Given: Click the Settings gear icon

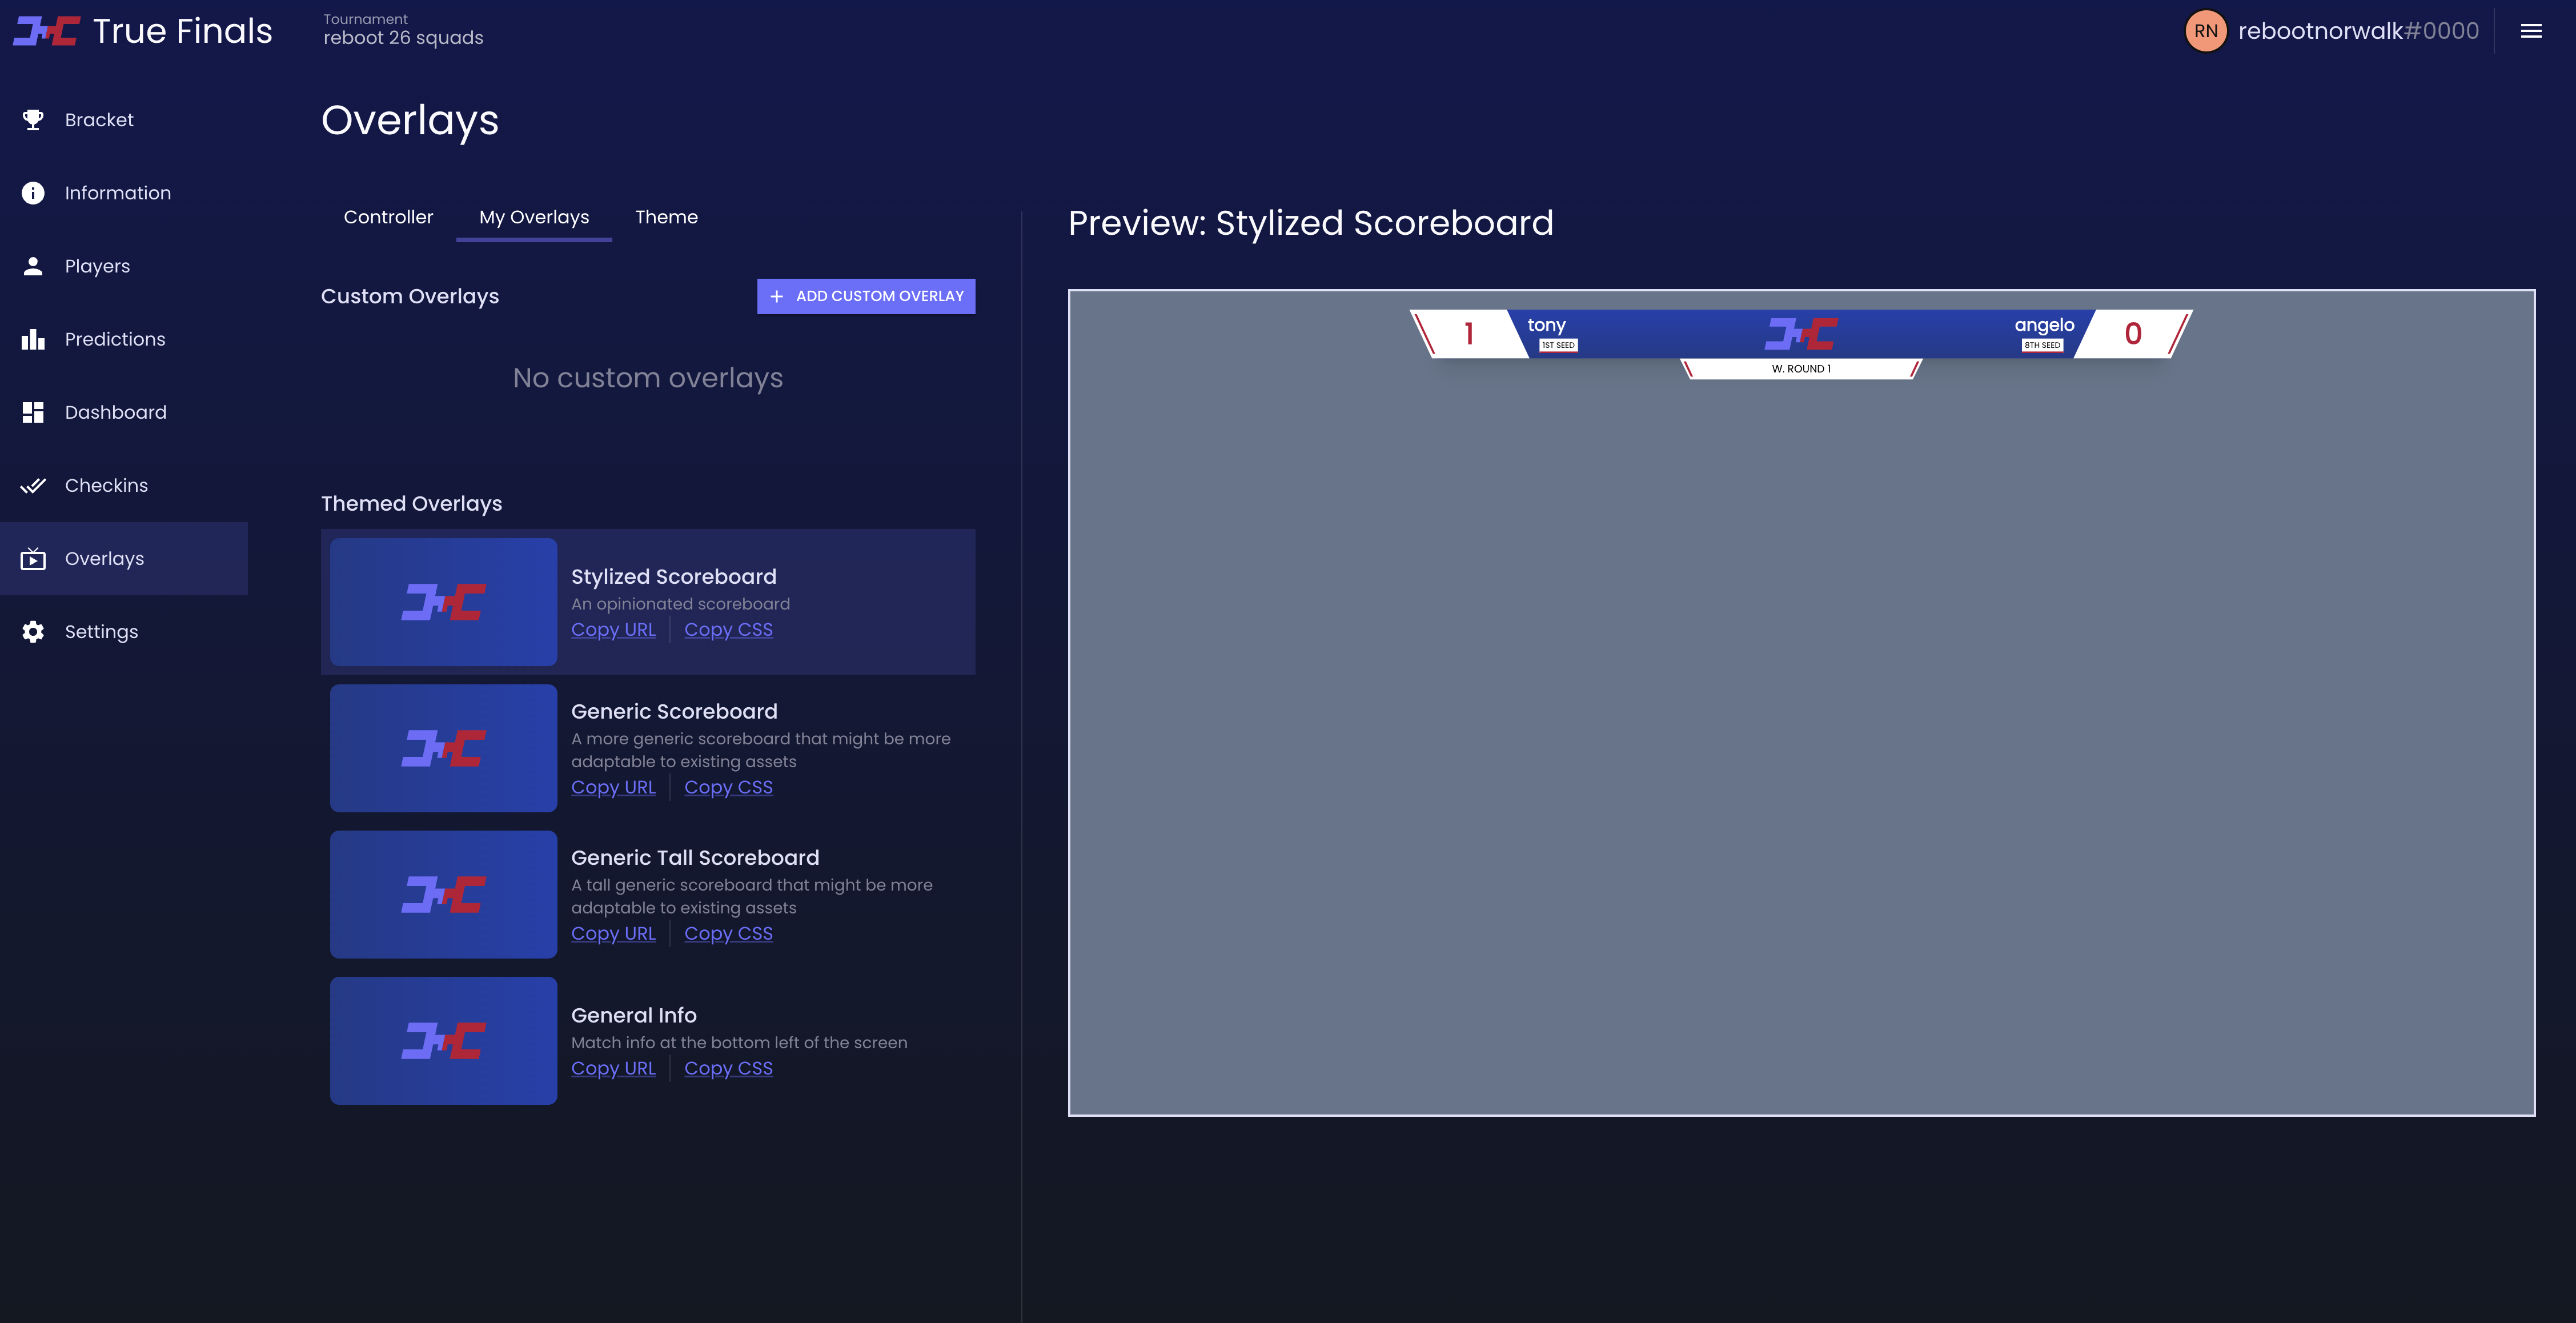Looking at the screenshot, I should [x=33, y=632].
